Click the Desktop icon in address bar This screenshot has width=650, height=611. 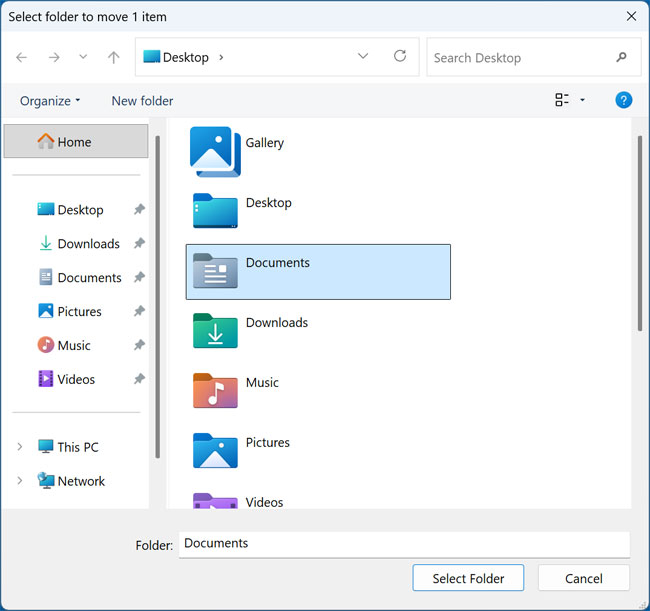152,56
